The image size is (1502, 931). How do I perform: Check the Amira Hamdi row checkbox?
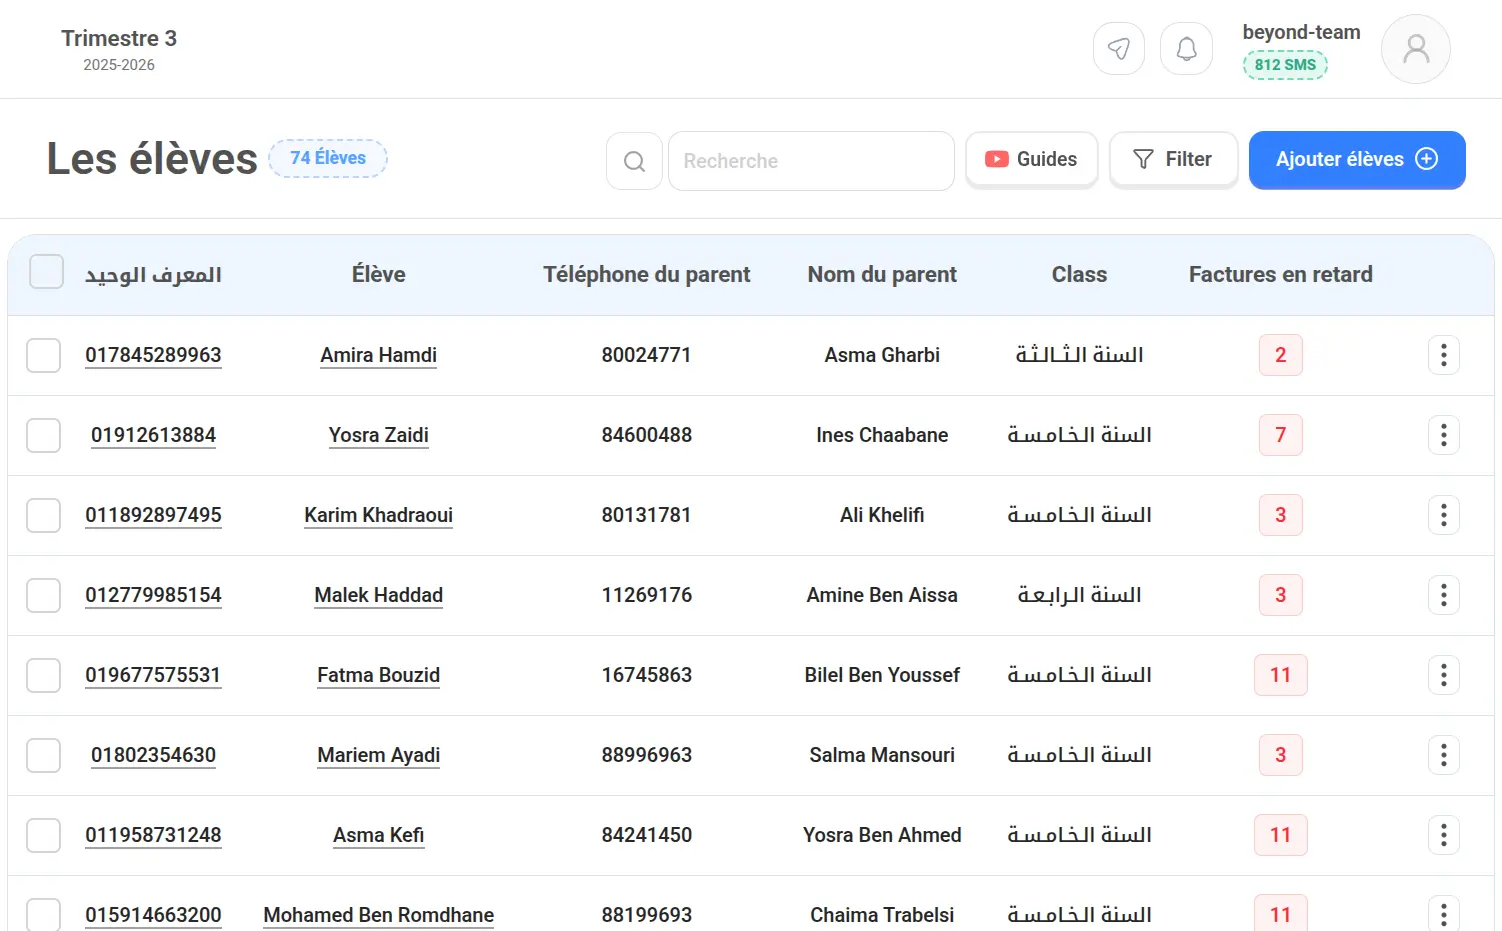click(x=44, y=355)
